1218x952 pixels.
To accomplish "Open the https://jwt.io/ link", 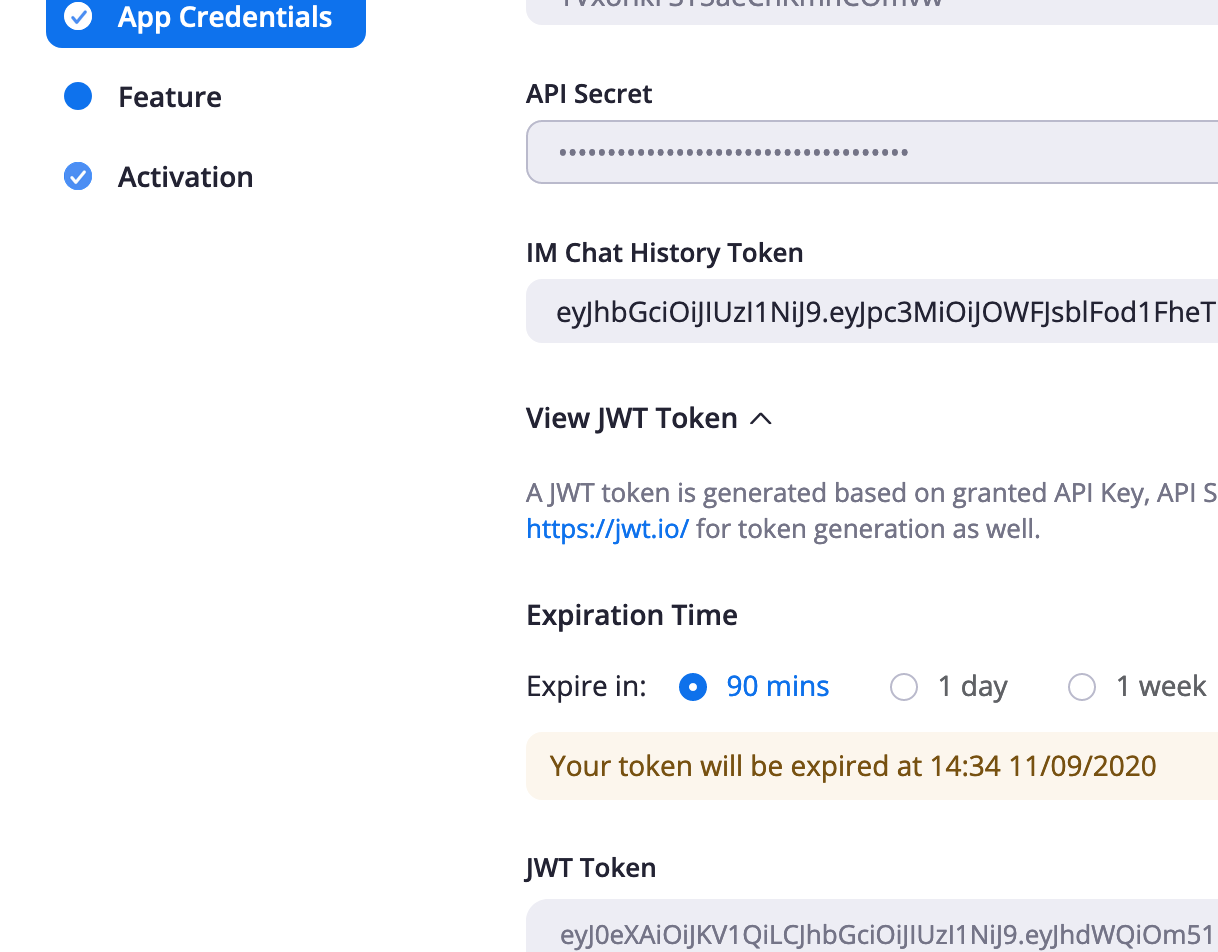I will point(607,529).
